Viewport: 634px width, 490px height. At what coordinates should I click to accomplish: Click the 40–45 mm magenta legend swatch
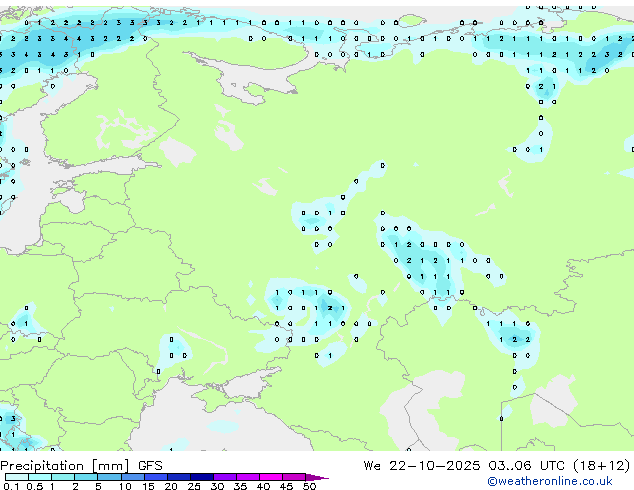271,477
